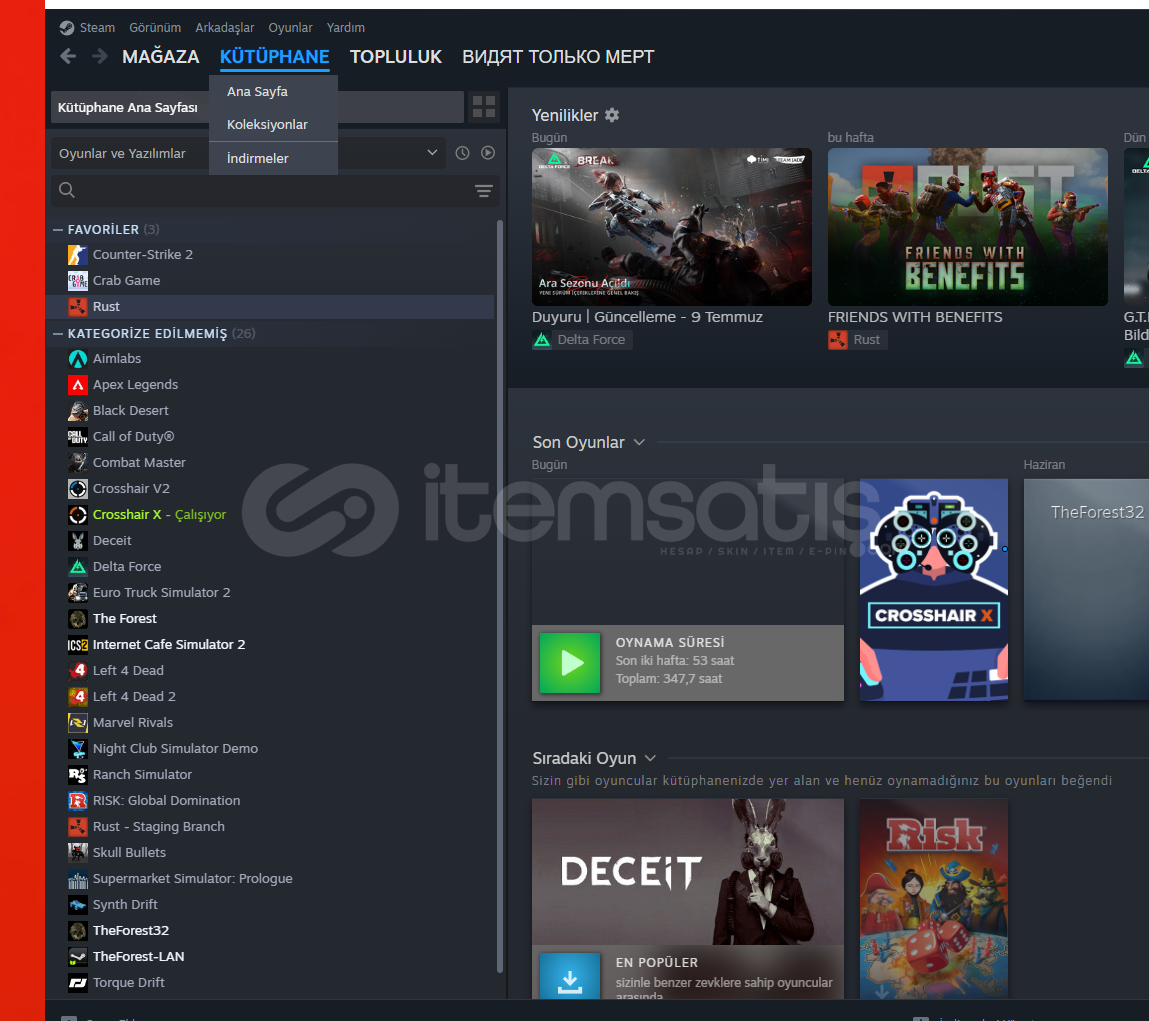Image resolution: width=1149 pixels, height=1021 pixels.
Task: Open the Crosshair X recent game cover
Action: [x=934, y=590]
